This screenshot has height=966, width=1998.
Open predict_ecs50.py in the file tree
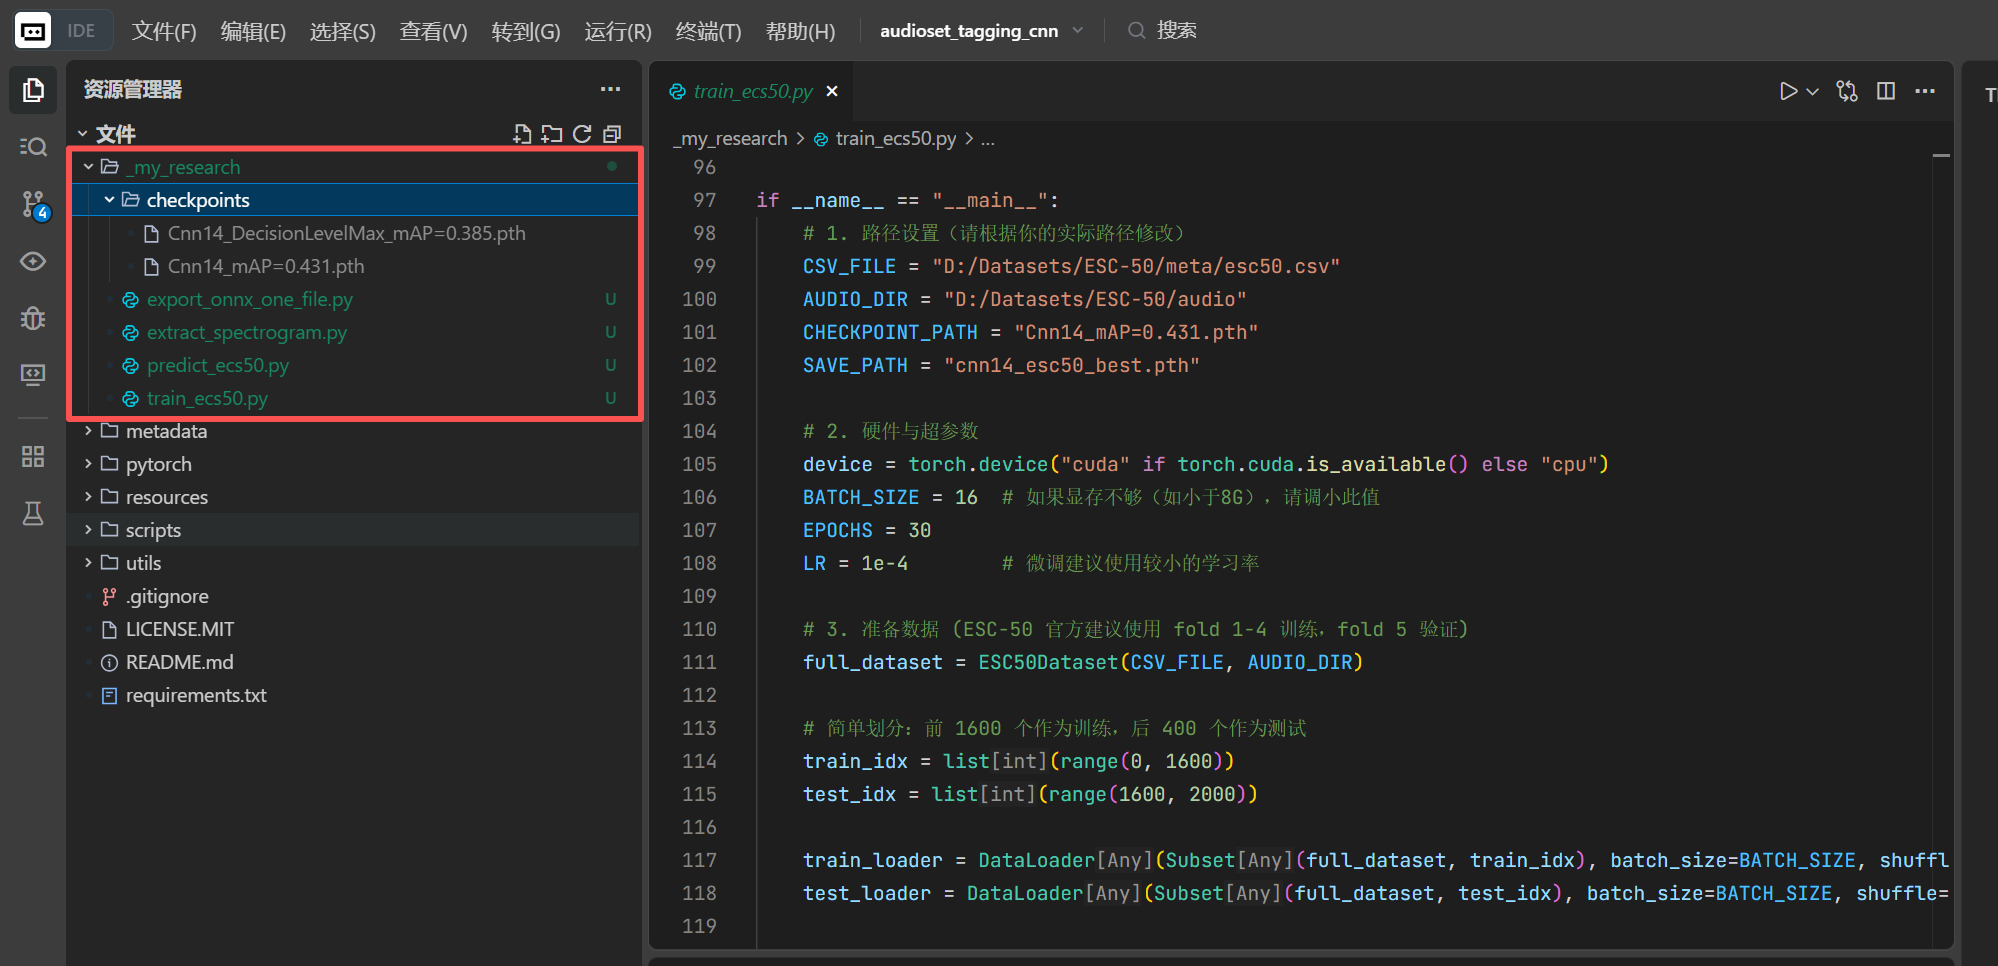[x=218, y=365]
